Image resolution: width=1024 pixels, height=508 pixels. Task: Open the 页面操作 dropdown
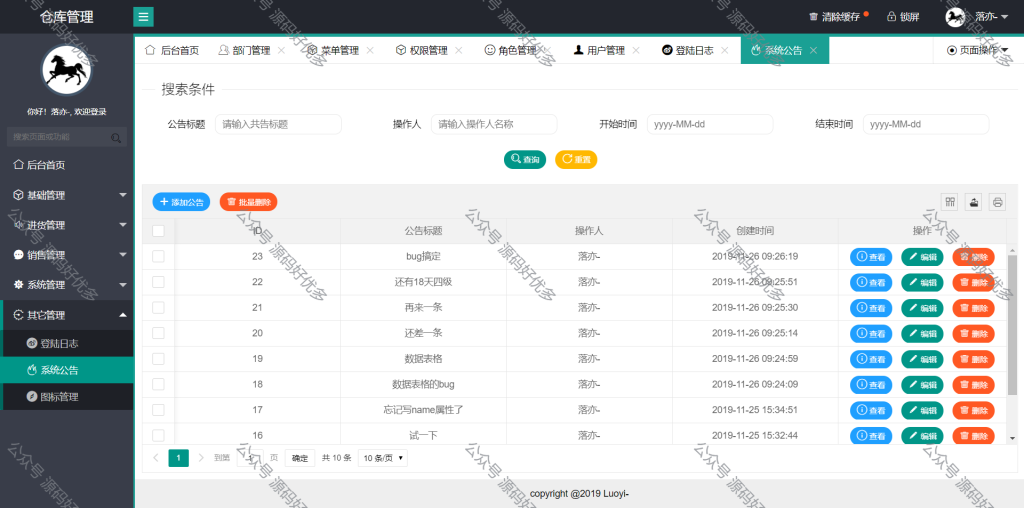[x=978, y=50]
